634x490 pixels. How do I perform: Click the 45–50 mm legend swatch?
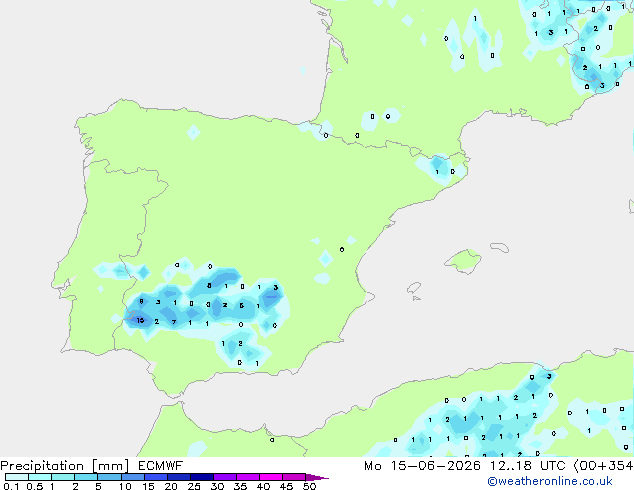pos(294,477)
